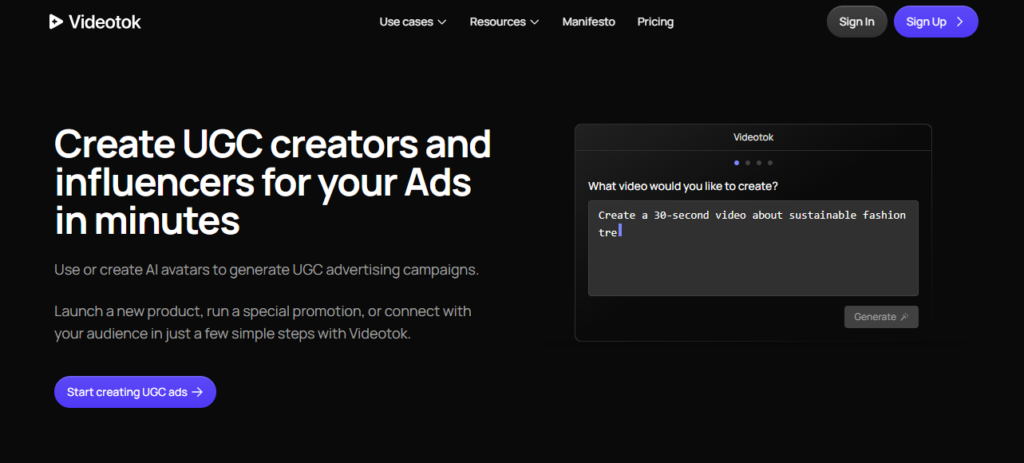
Task: Click Start creating UGC ads button
Action: pos(135,392)
